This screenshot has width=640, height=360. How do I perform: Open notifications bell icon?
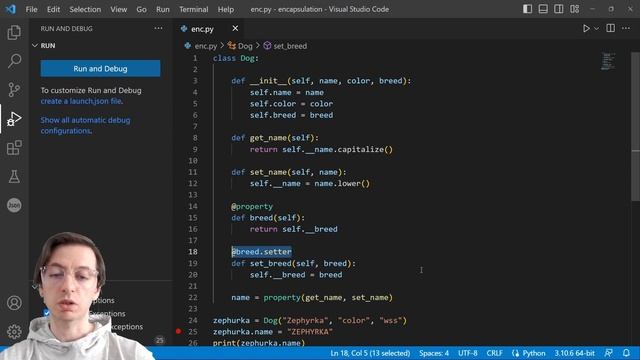click(627, 353)
